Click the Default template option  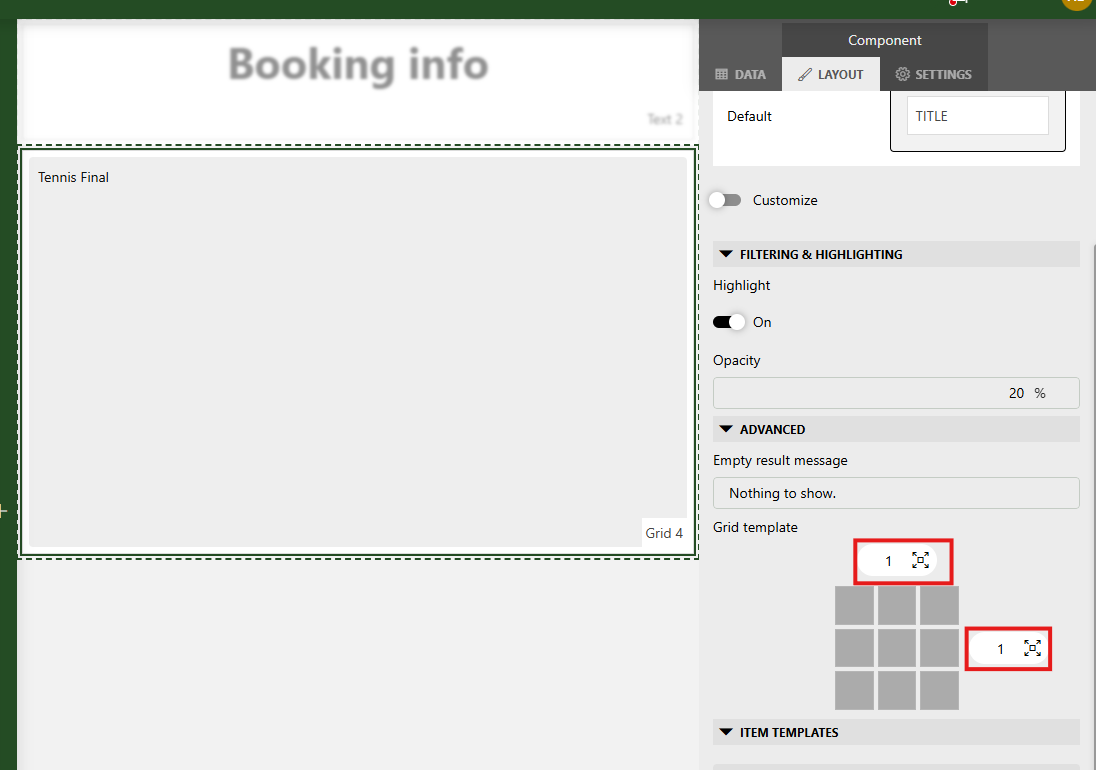tap(749, 116)
